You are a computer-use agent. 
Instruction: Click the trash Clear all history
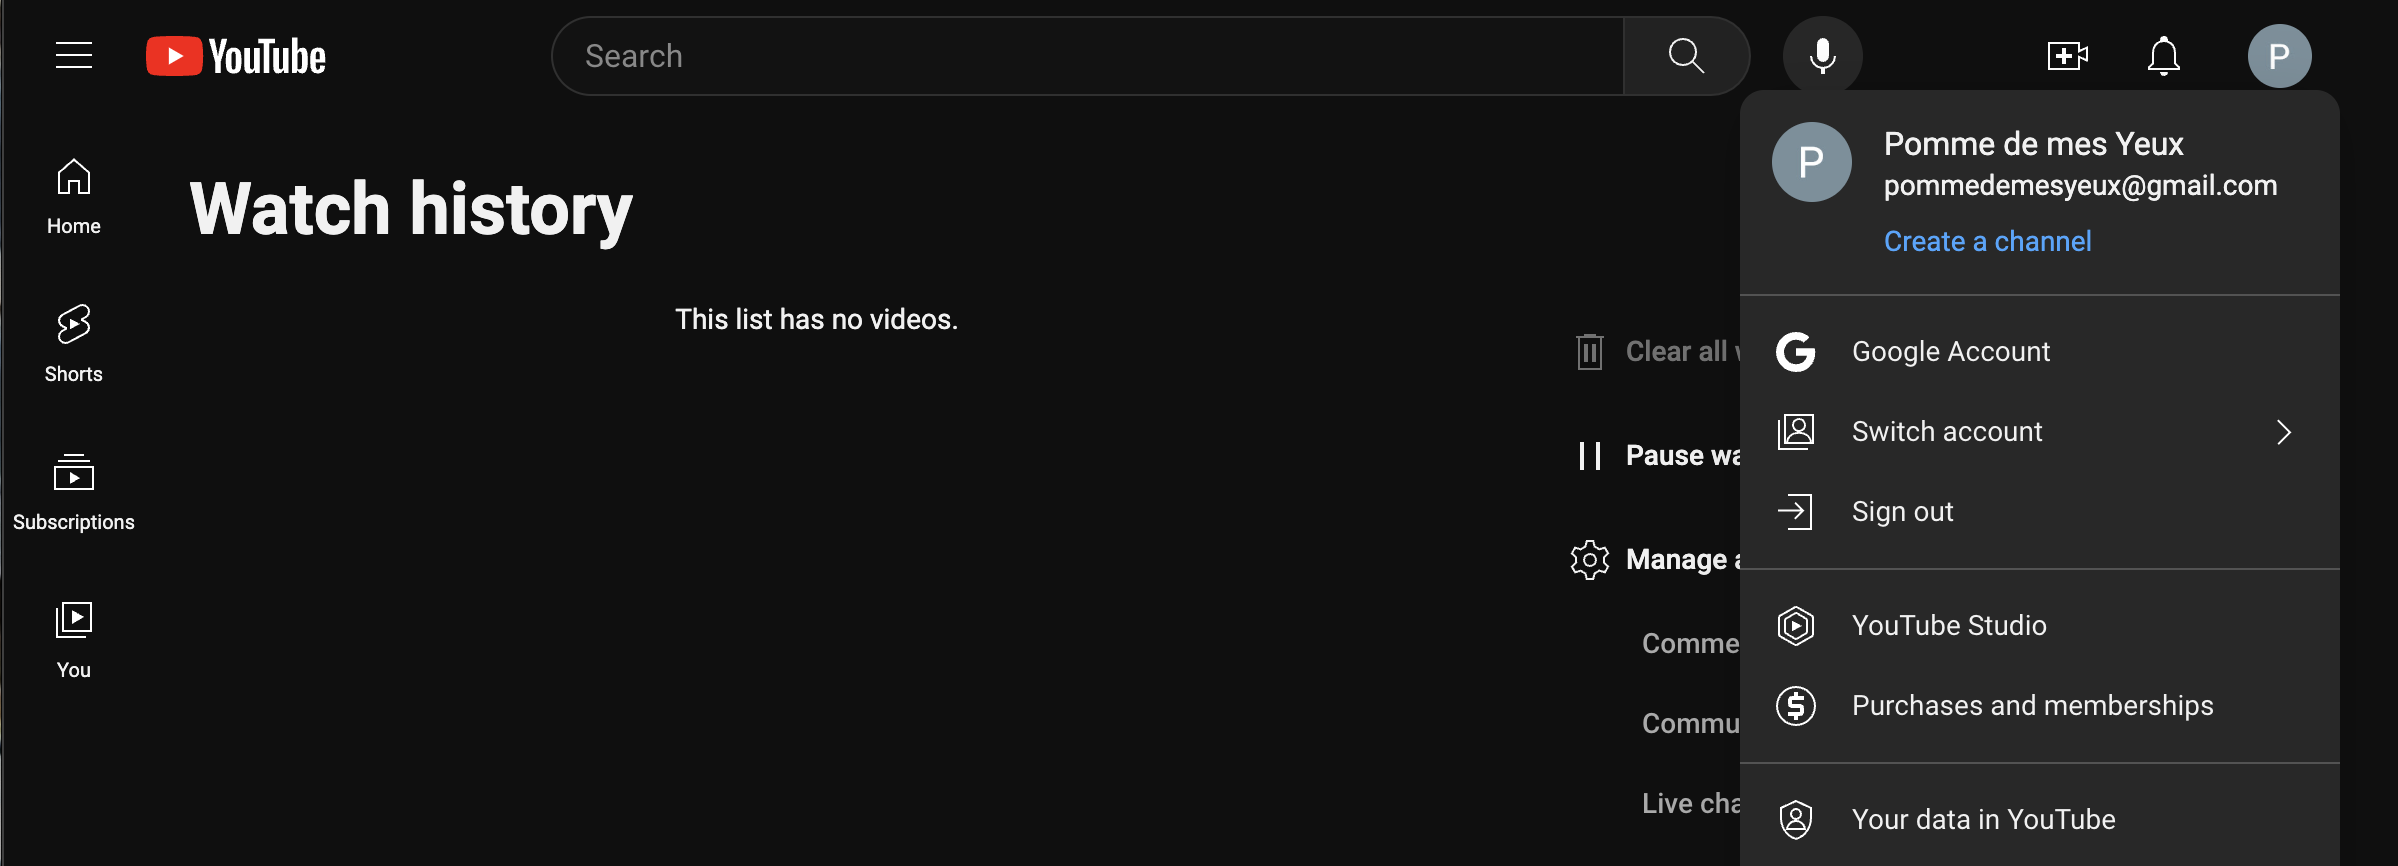(1656, 352)
